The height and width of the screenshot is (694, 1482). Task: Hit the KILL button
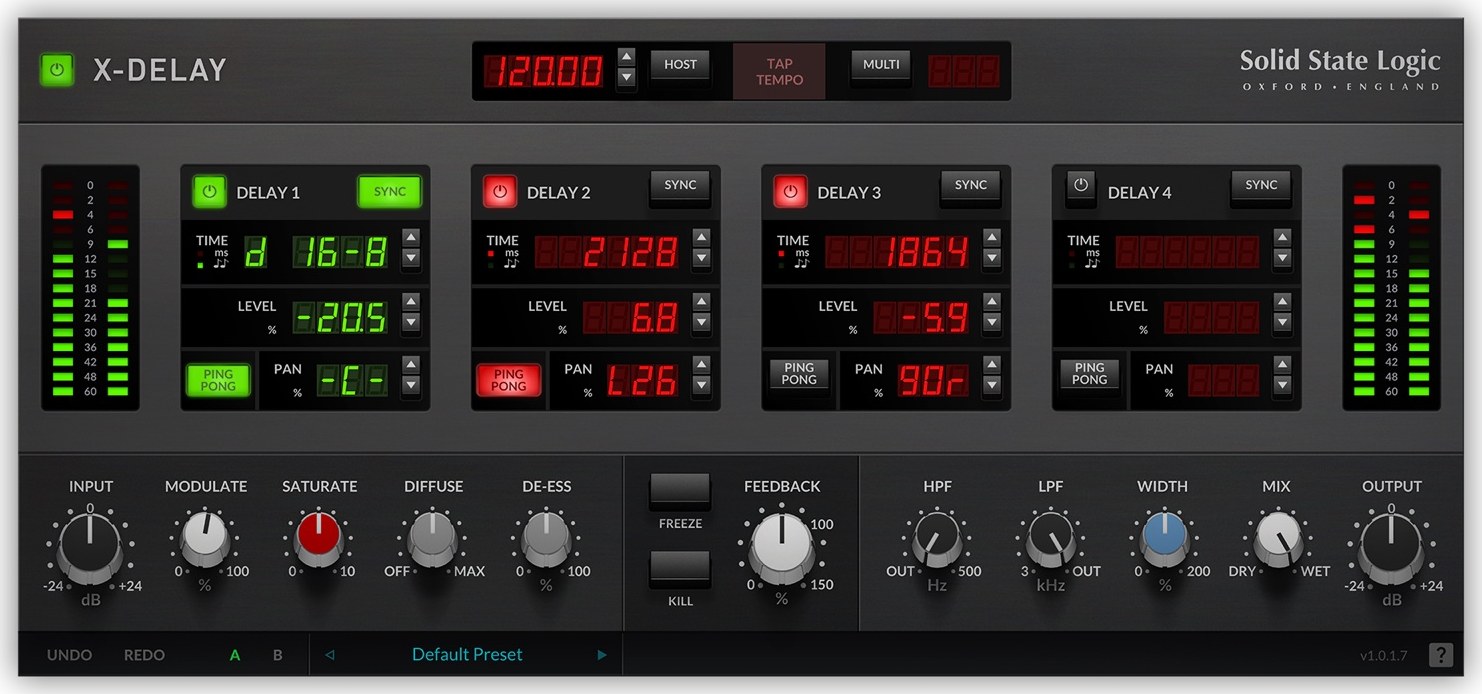point(680,569)
